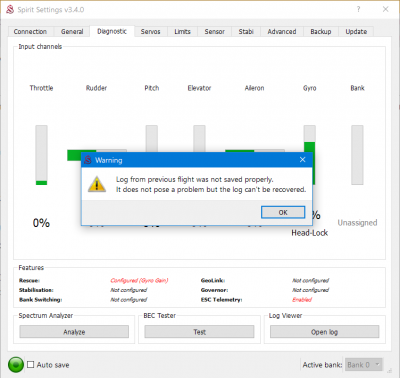Click the Bank channel level bar

click(x=357, y=155)
